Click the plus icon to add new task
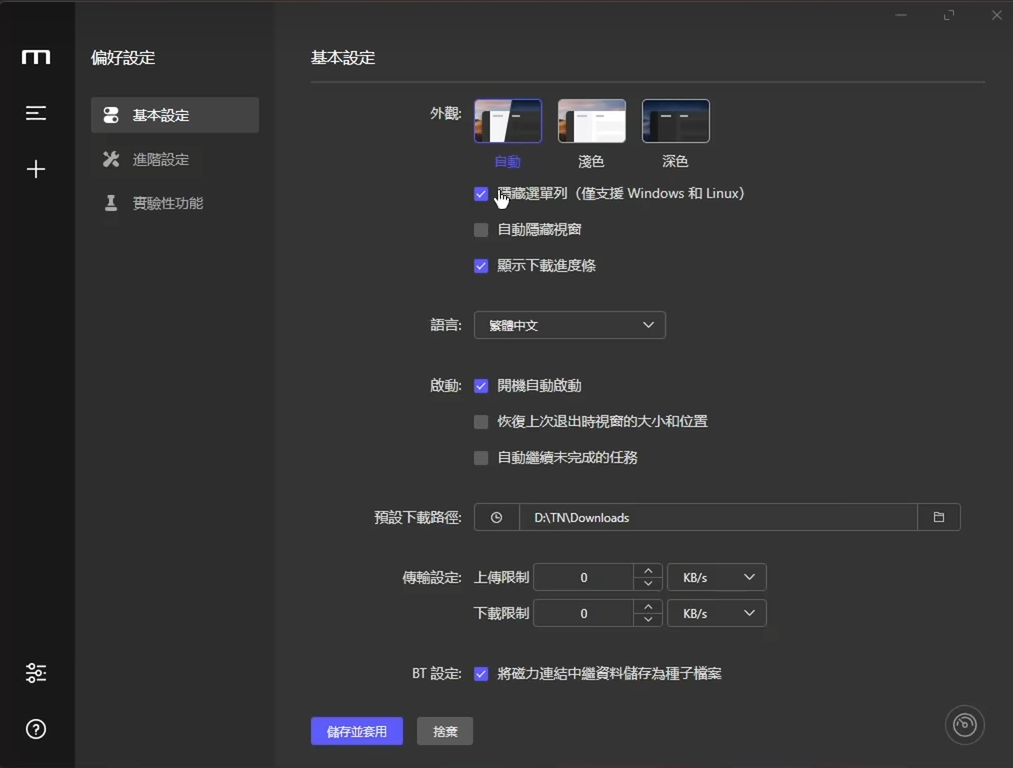The height and width of the screenshot is (768, 1013). [36, 169]
